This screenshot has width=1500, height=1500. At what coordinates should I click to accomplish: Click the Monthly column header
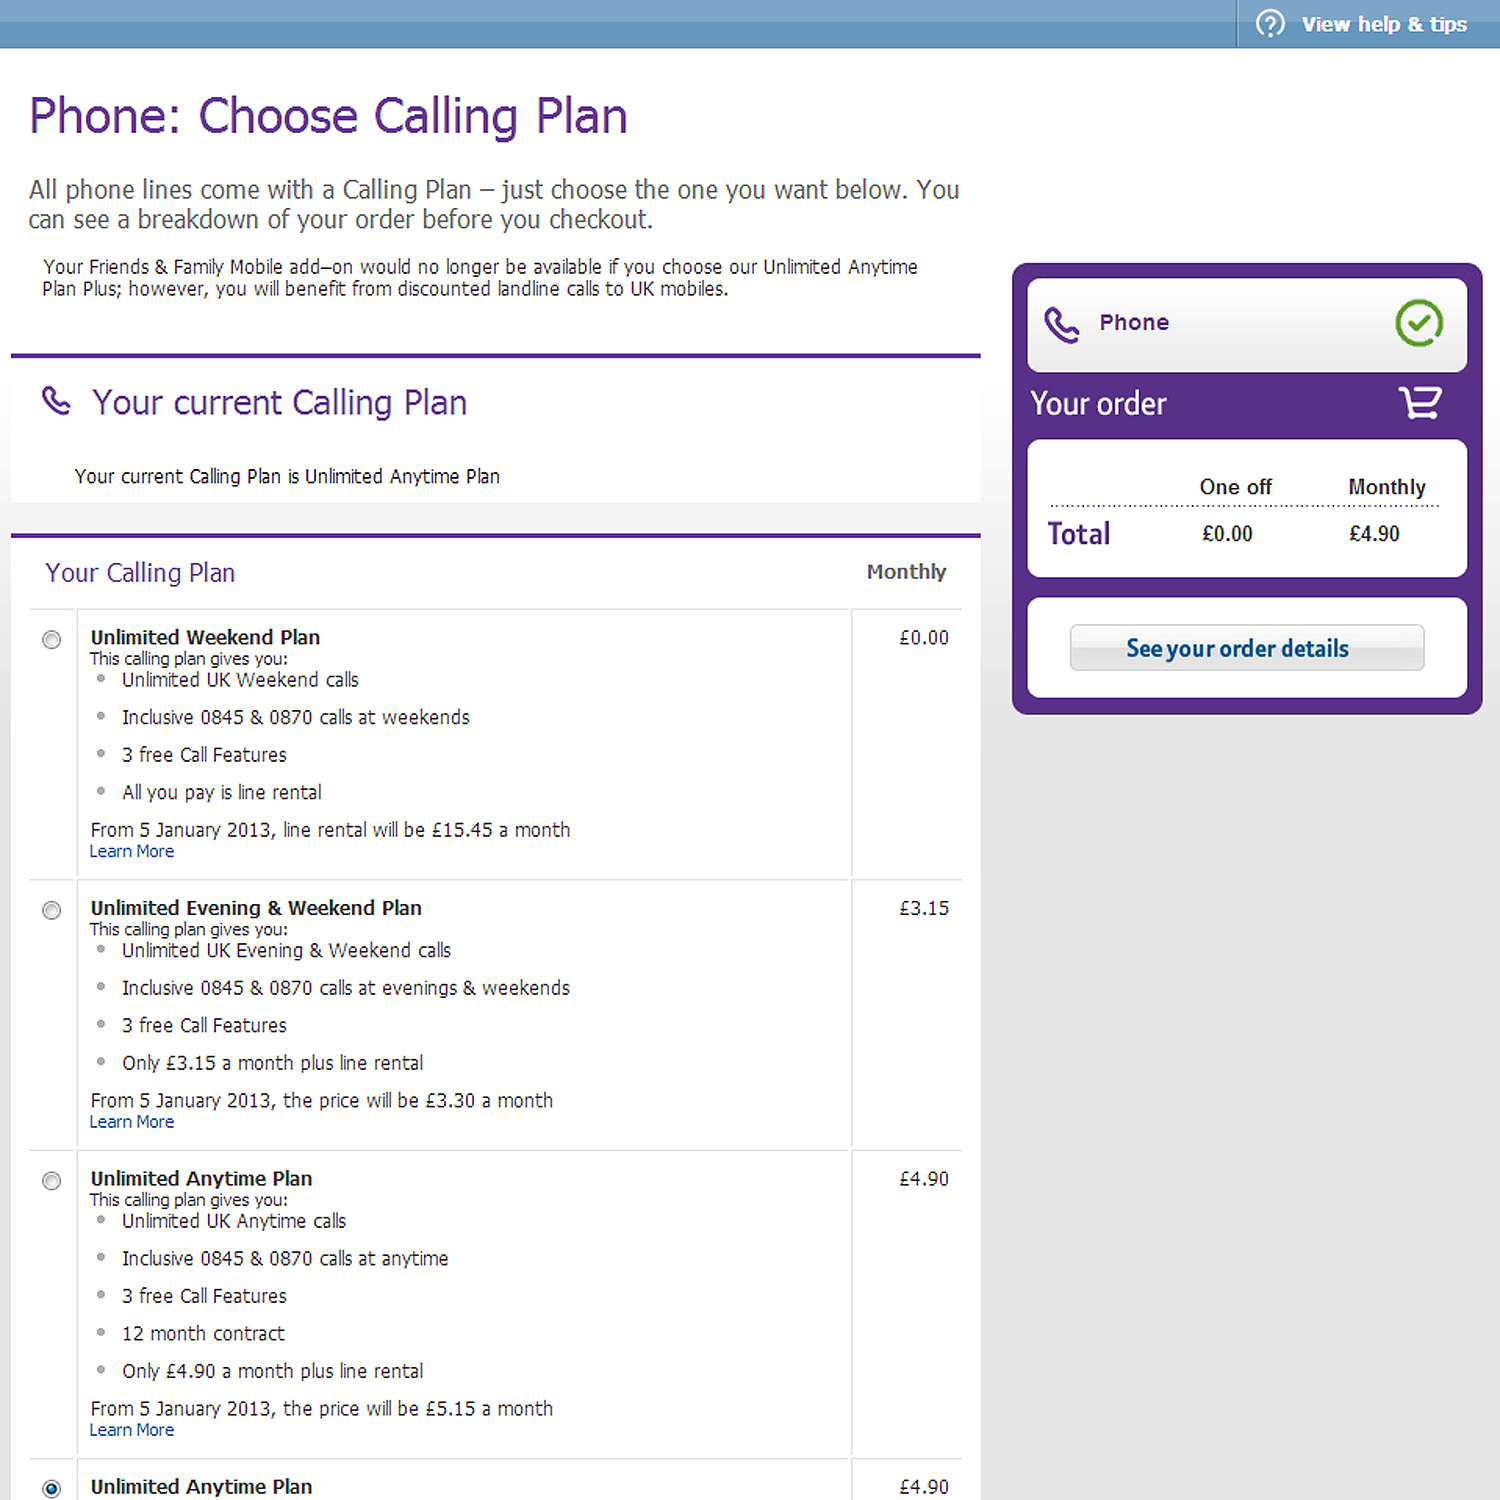1386,487
